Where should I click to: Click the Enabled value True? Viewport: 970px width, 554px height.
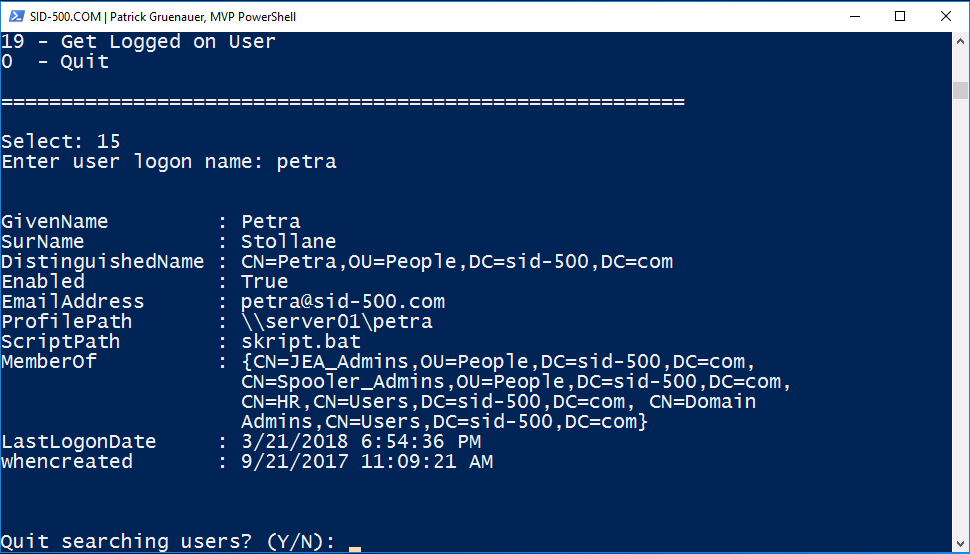(x=265, y=282)
